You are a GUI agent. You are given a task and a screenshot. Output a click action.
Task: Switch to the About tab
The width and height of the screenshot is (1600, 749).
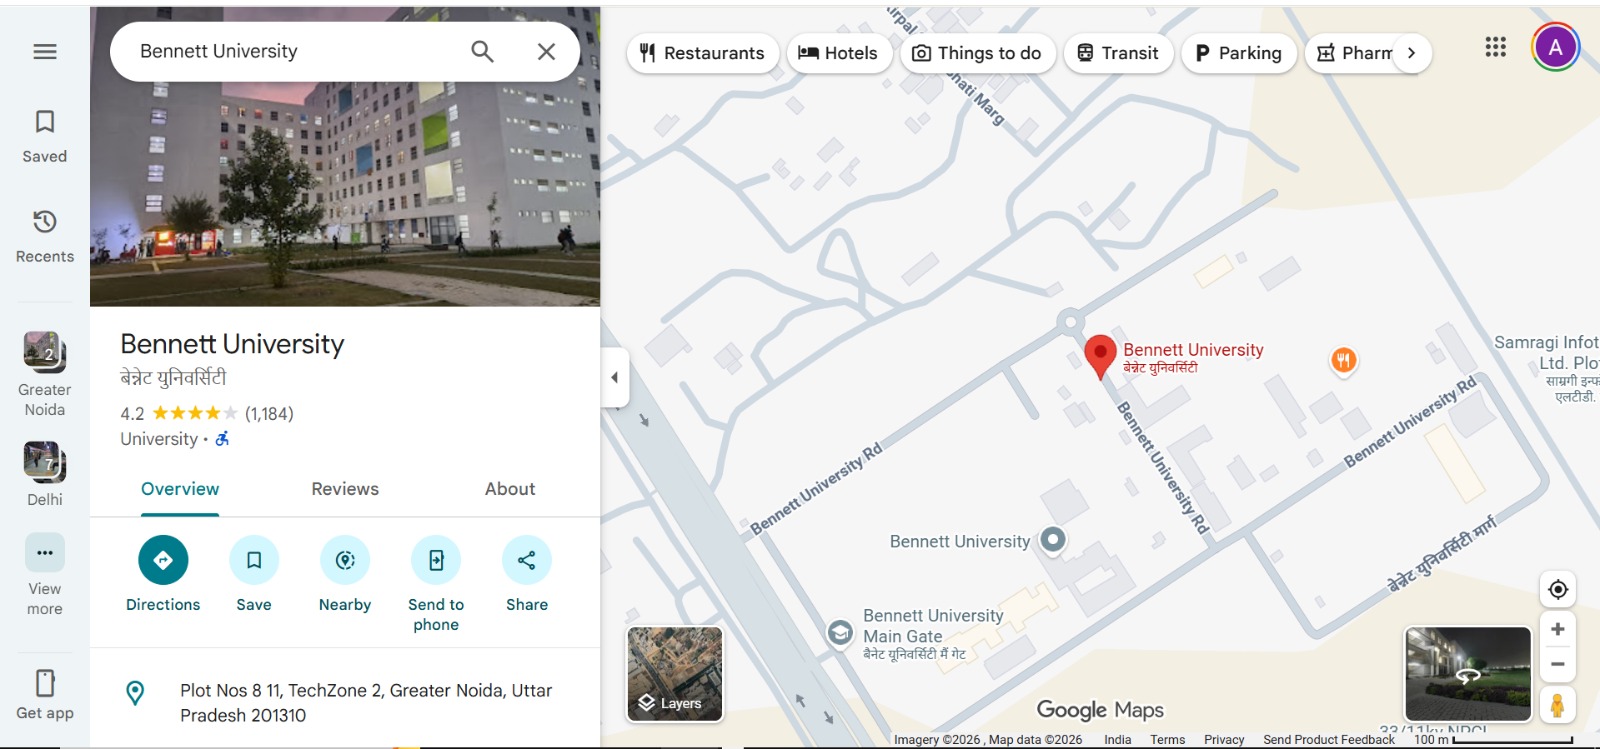tap(510, 489)
